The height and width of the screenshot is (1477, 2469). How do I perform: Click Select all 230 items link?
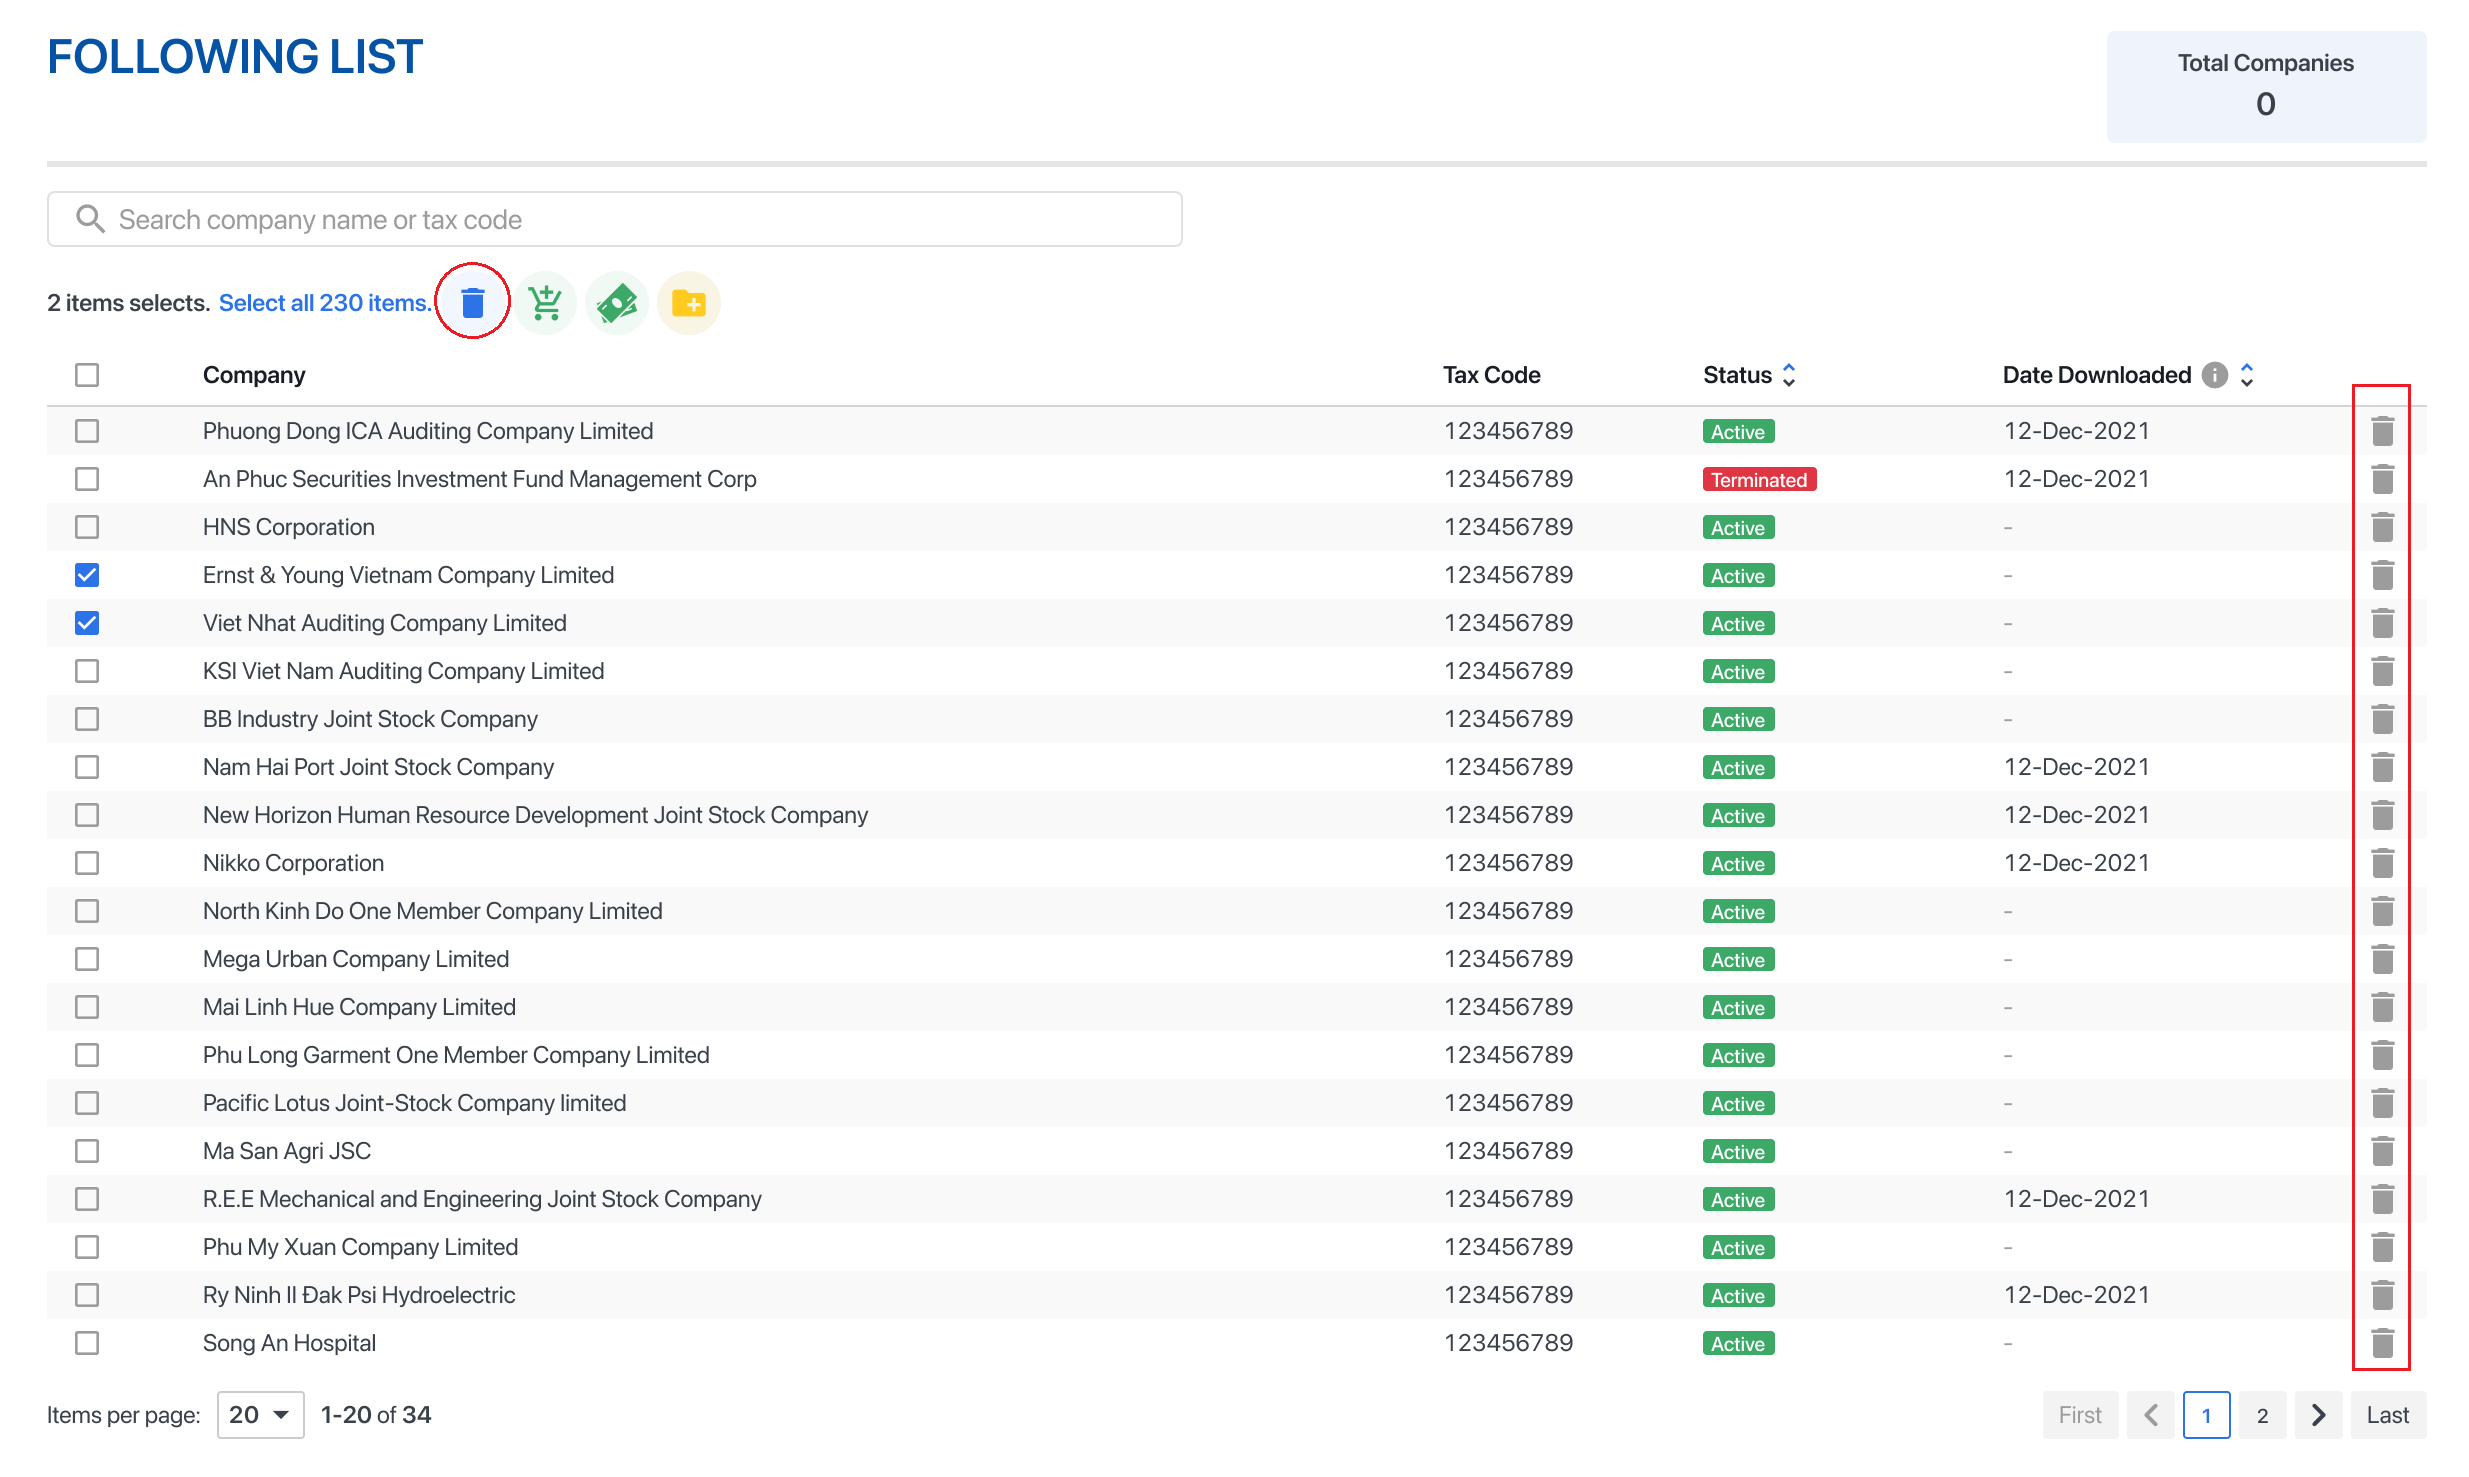324,303
